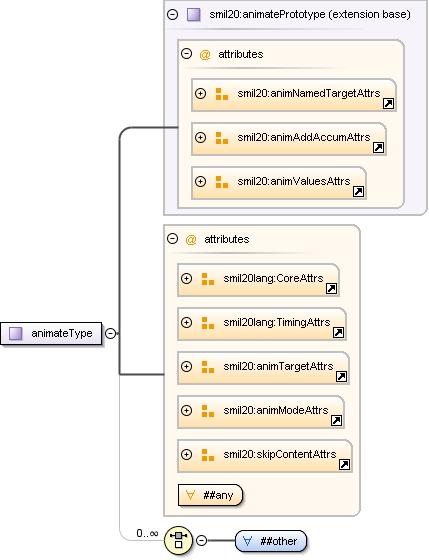Collapse the attributes box containing smil20lang:CoreAttrs

tap(173, 239)
